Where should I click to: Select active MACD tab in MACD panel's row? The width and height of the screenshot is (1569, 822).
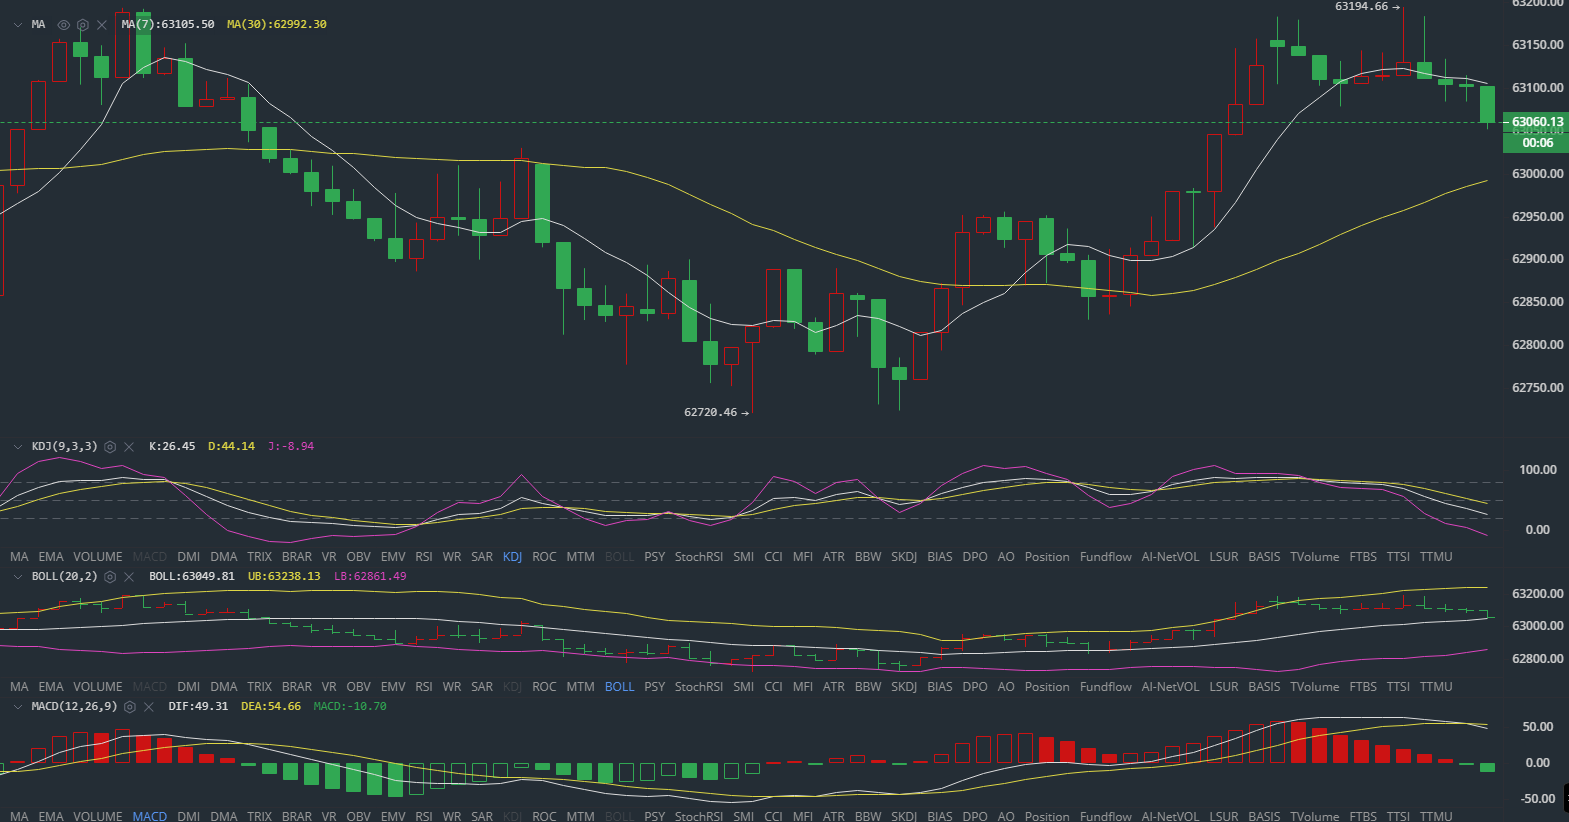[150, 816]
